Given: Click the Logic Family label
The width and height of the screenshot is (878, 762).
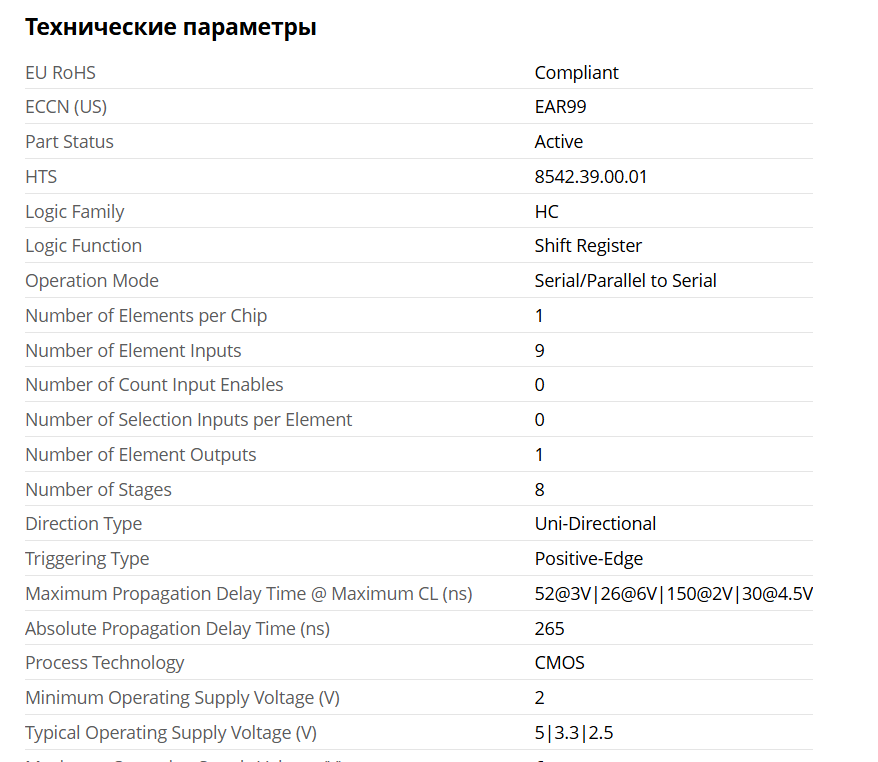Looking at the screenshot, I should 75,212.
